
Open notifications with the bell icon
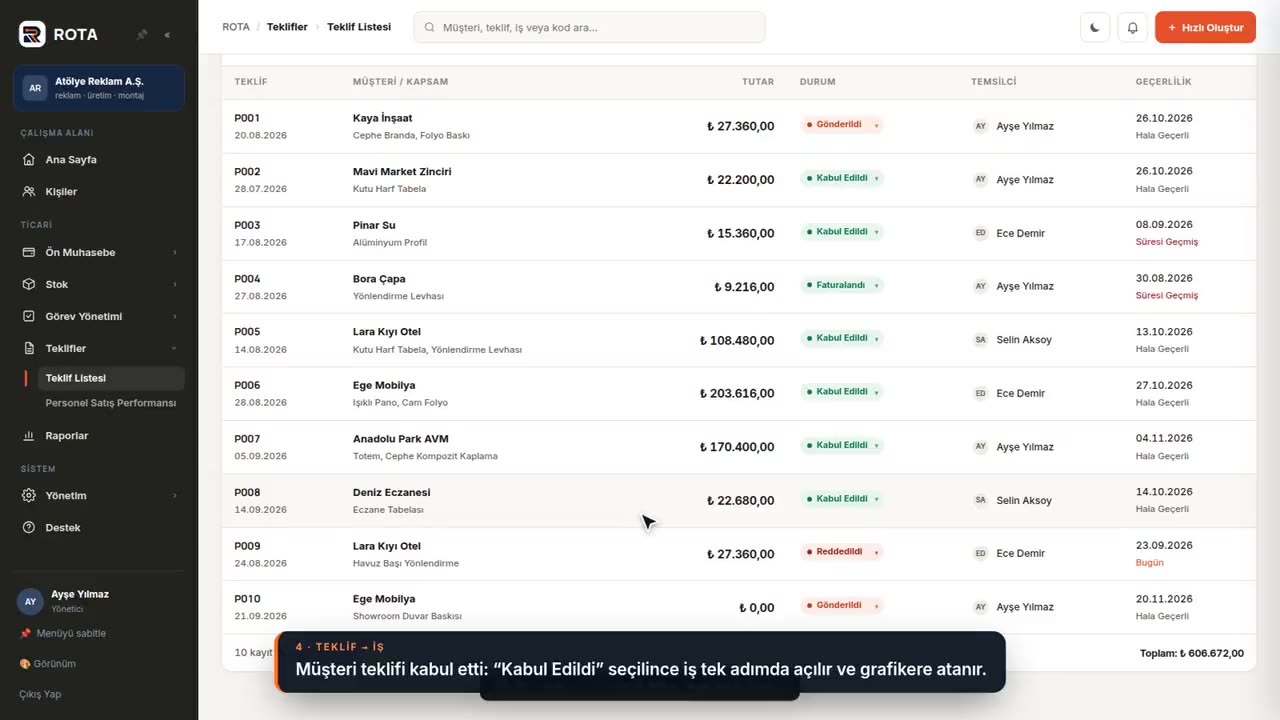(1133, 28)
